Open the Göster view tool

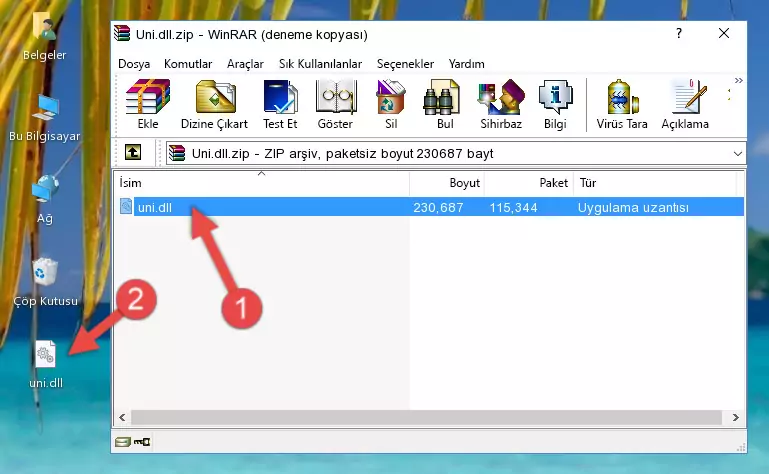pyautogui.click(x=335, y=104)
